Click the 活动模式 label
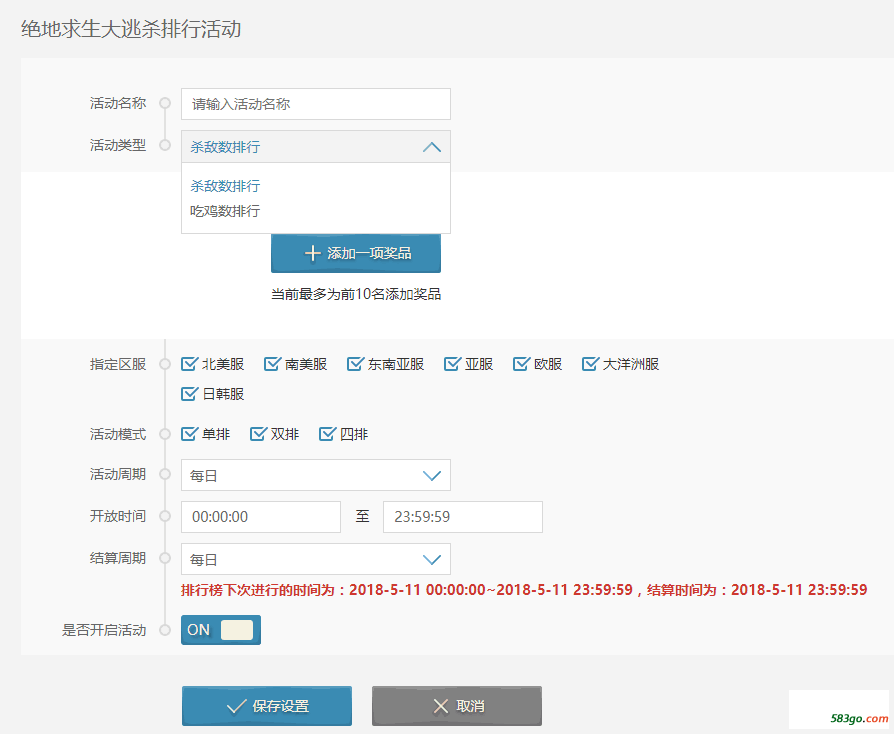894x734 pixels. [118, 434]
